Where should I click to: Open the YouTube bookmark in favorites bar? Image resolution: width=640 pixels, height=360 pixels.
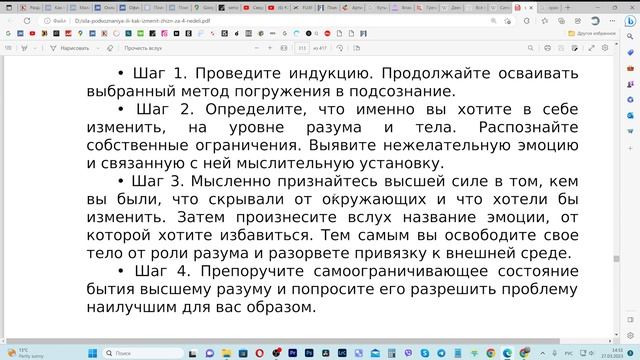coord(32,33)
